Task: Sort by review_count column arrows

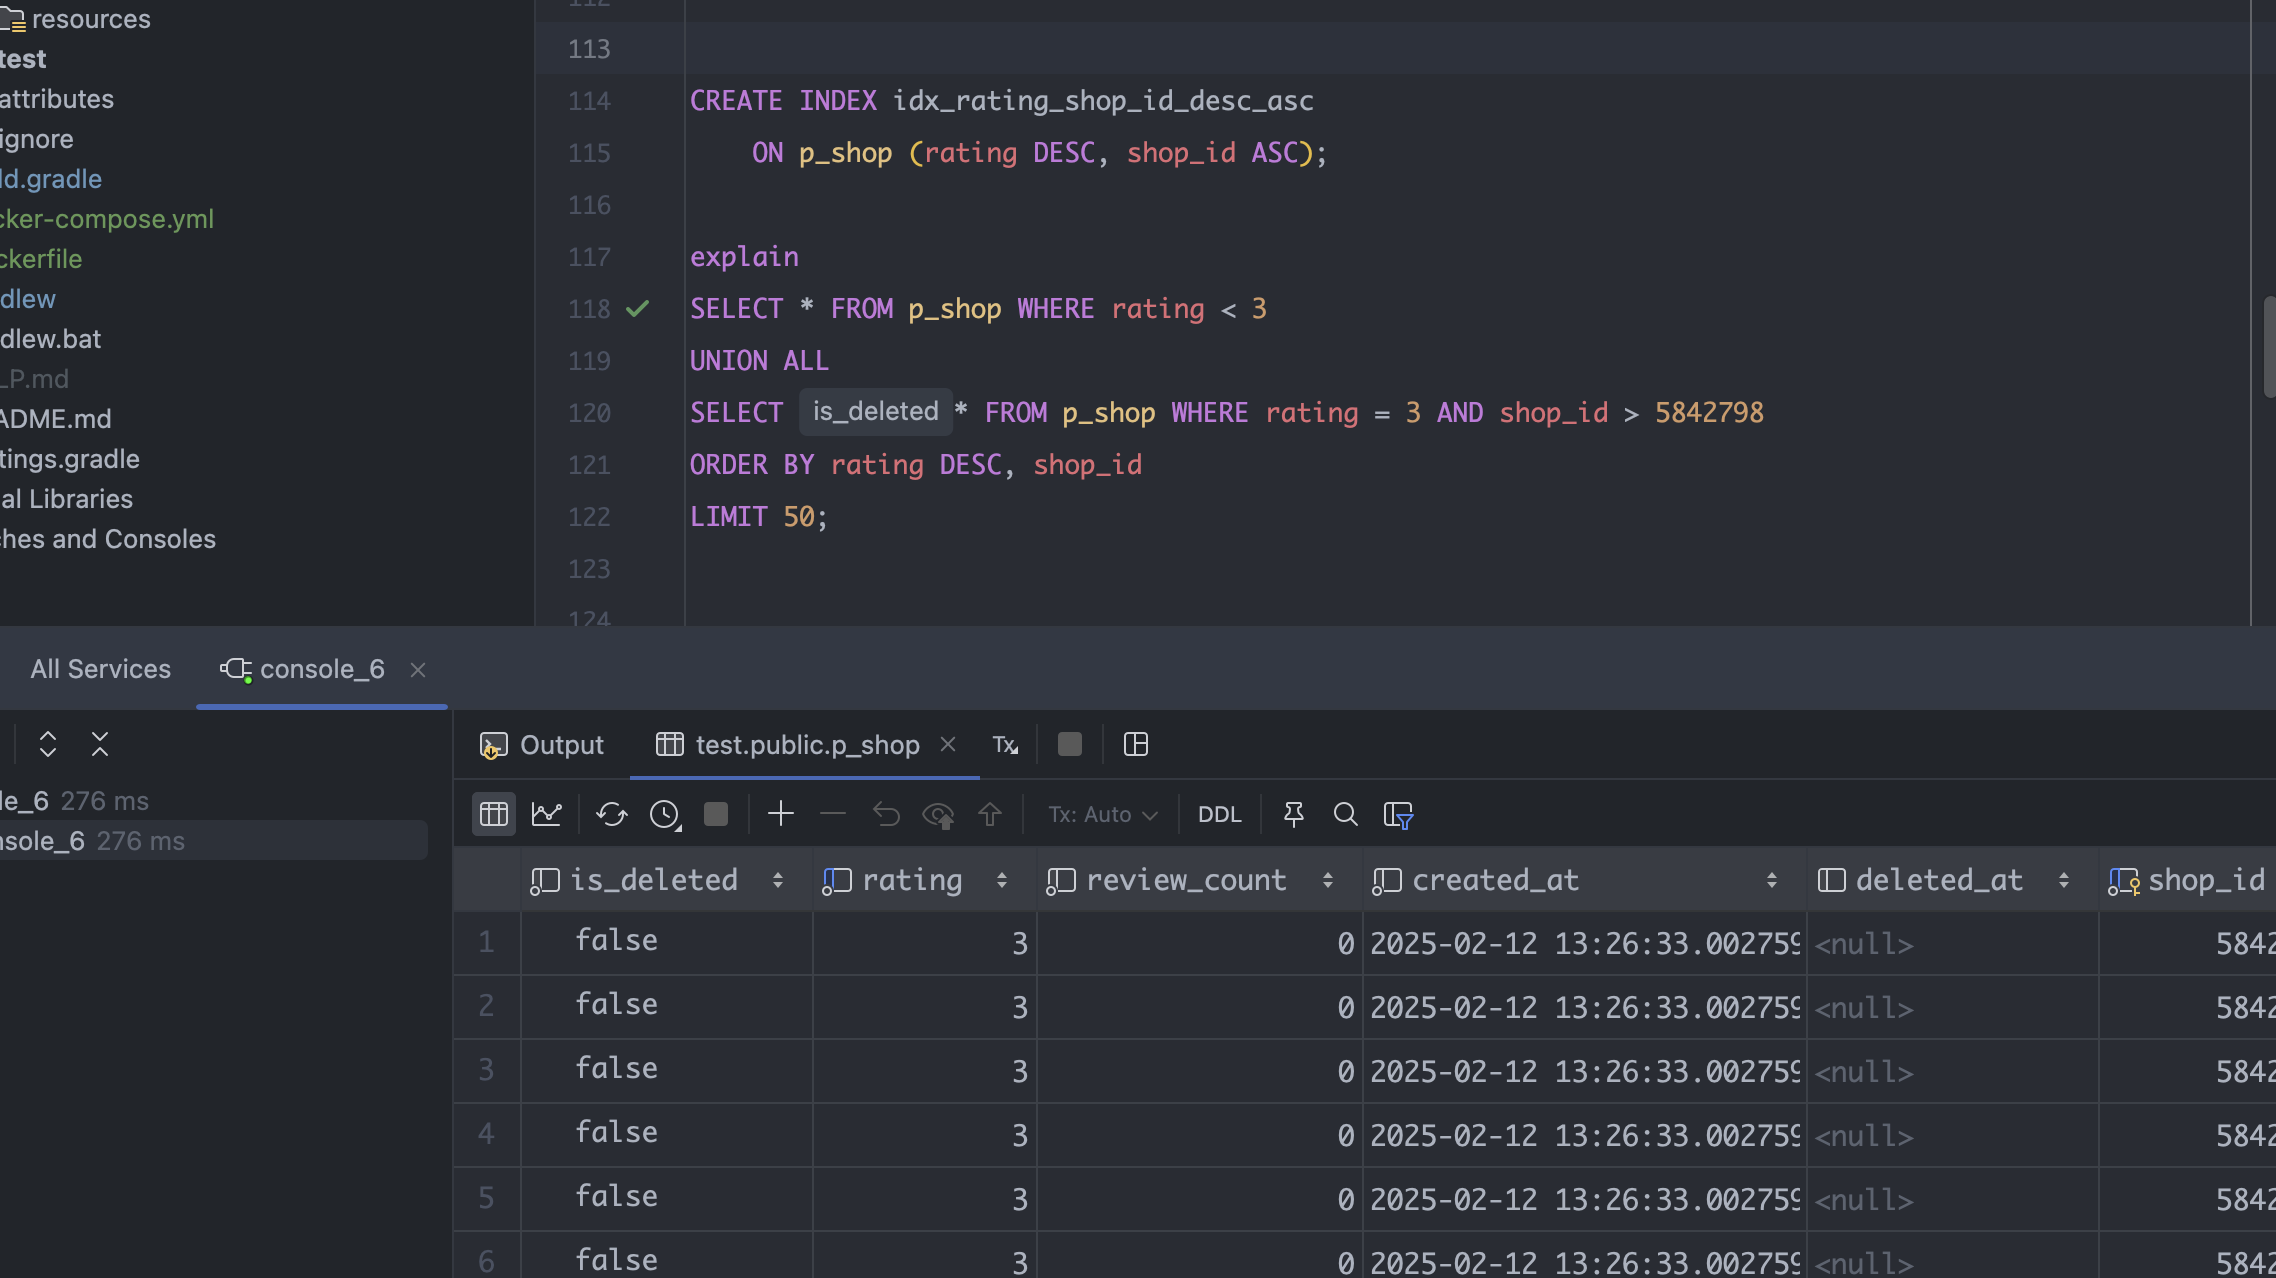Action: pyautogui.click(x=1327, y=880)
